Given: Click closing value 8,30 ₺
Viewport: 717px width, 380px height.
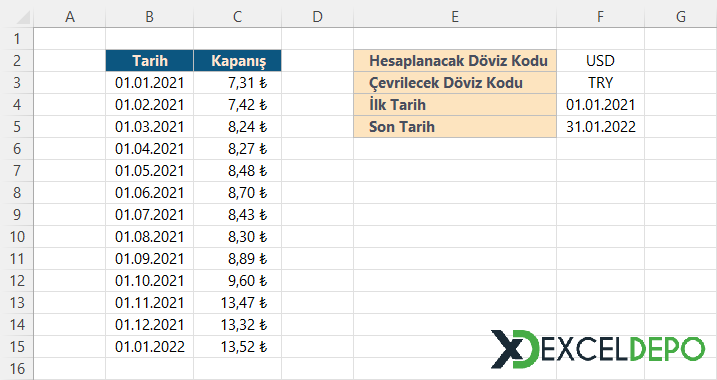Looking at the screenshot, I should click(237, 236).
